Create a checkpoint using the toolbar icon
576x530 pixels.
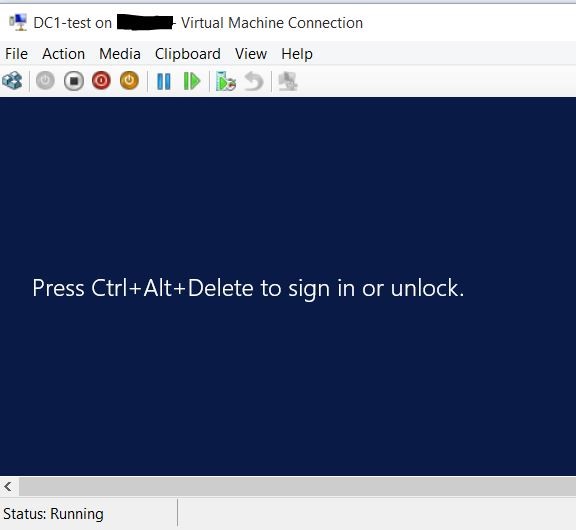[226, 81]
